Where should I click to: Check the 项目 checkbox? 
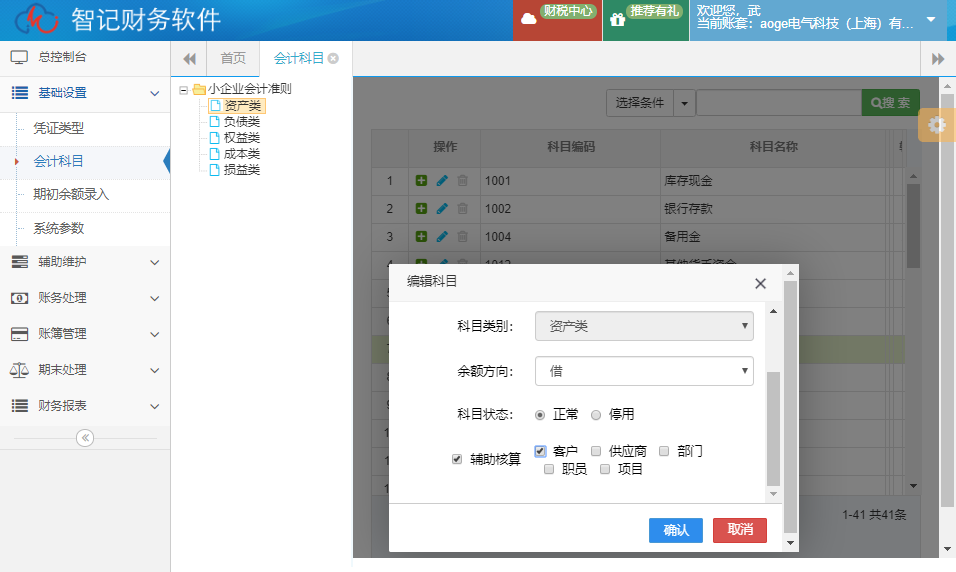coord(605,469)
